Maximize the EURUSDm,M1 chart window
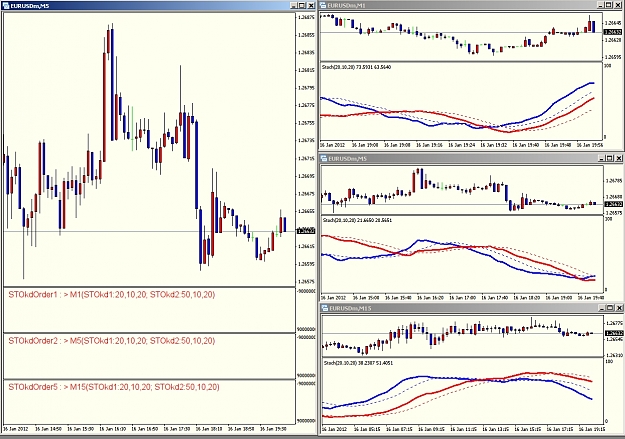 pos(609,5)
